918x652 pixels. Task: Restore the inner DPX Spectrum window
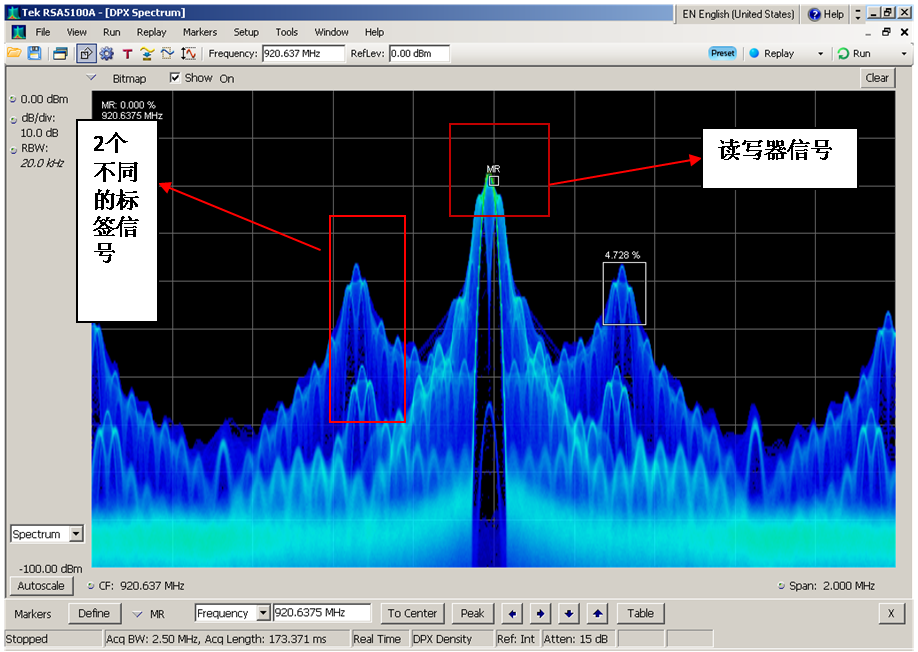click(886, 32)
